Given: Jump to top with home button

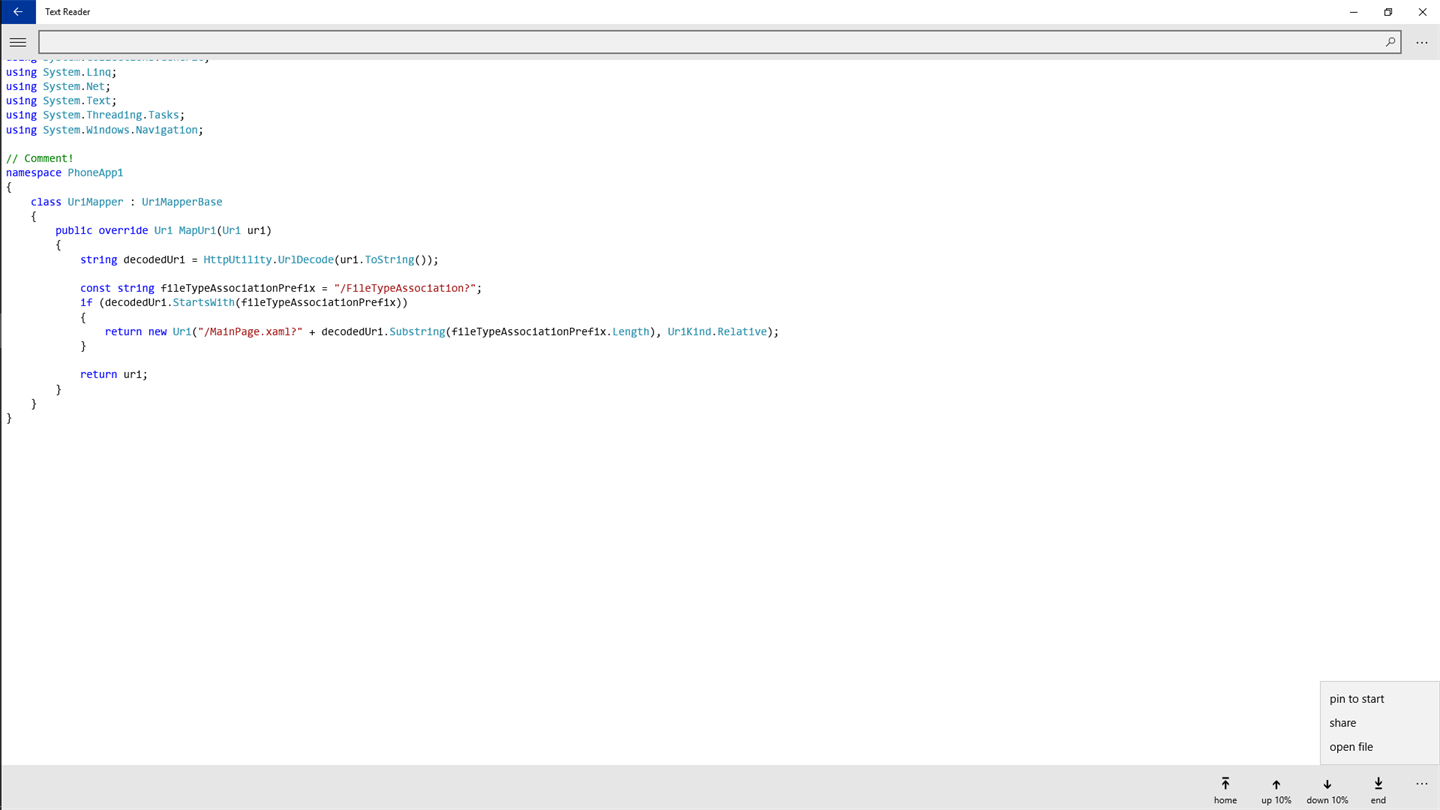Looking at the screenshot, I should [1225, 790].
